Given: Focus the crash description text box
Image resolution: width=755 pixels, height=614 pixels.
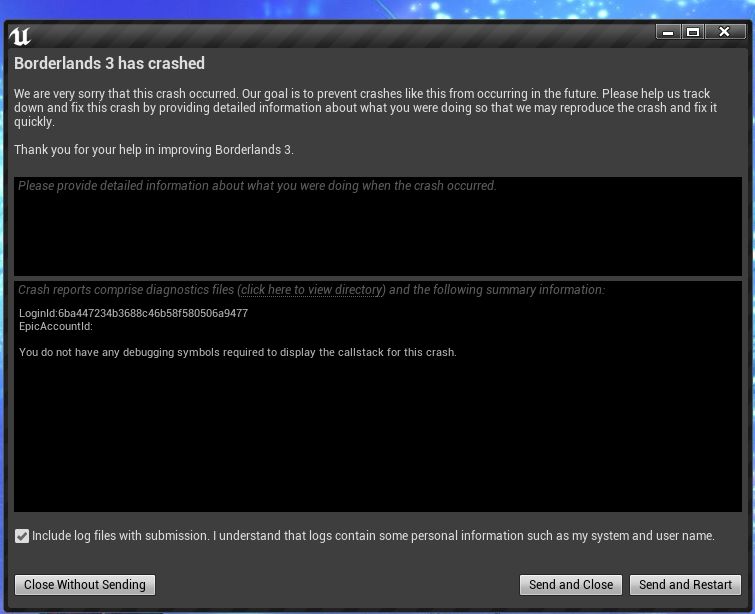Looking at the screenshot, I should pyautogui.click(x=378, y=226).
